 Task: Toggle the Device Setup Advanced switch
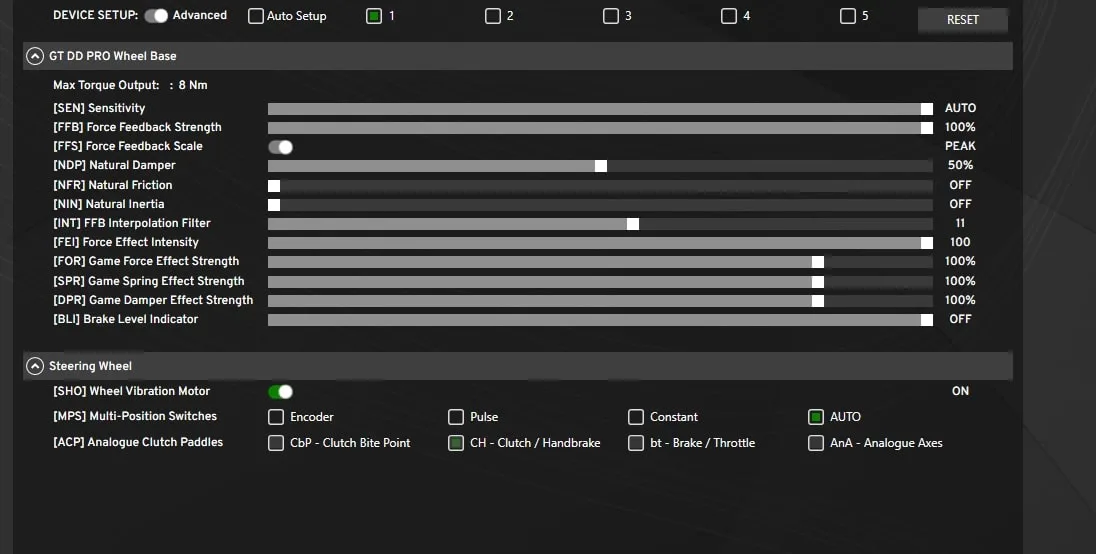(156, 15)
